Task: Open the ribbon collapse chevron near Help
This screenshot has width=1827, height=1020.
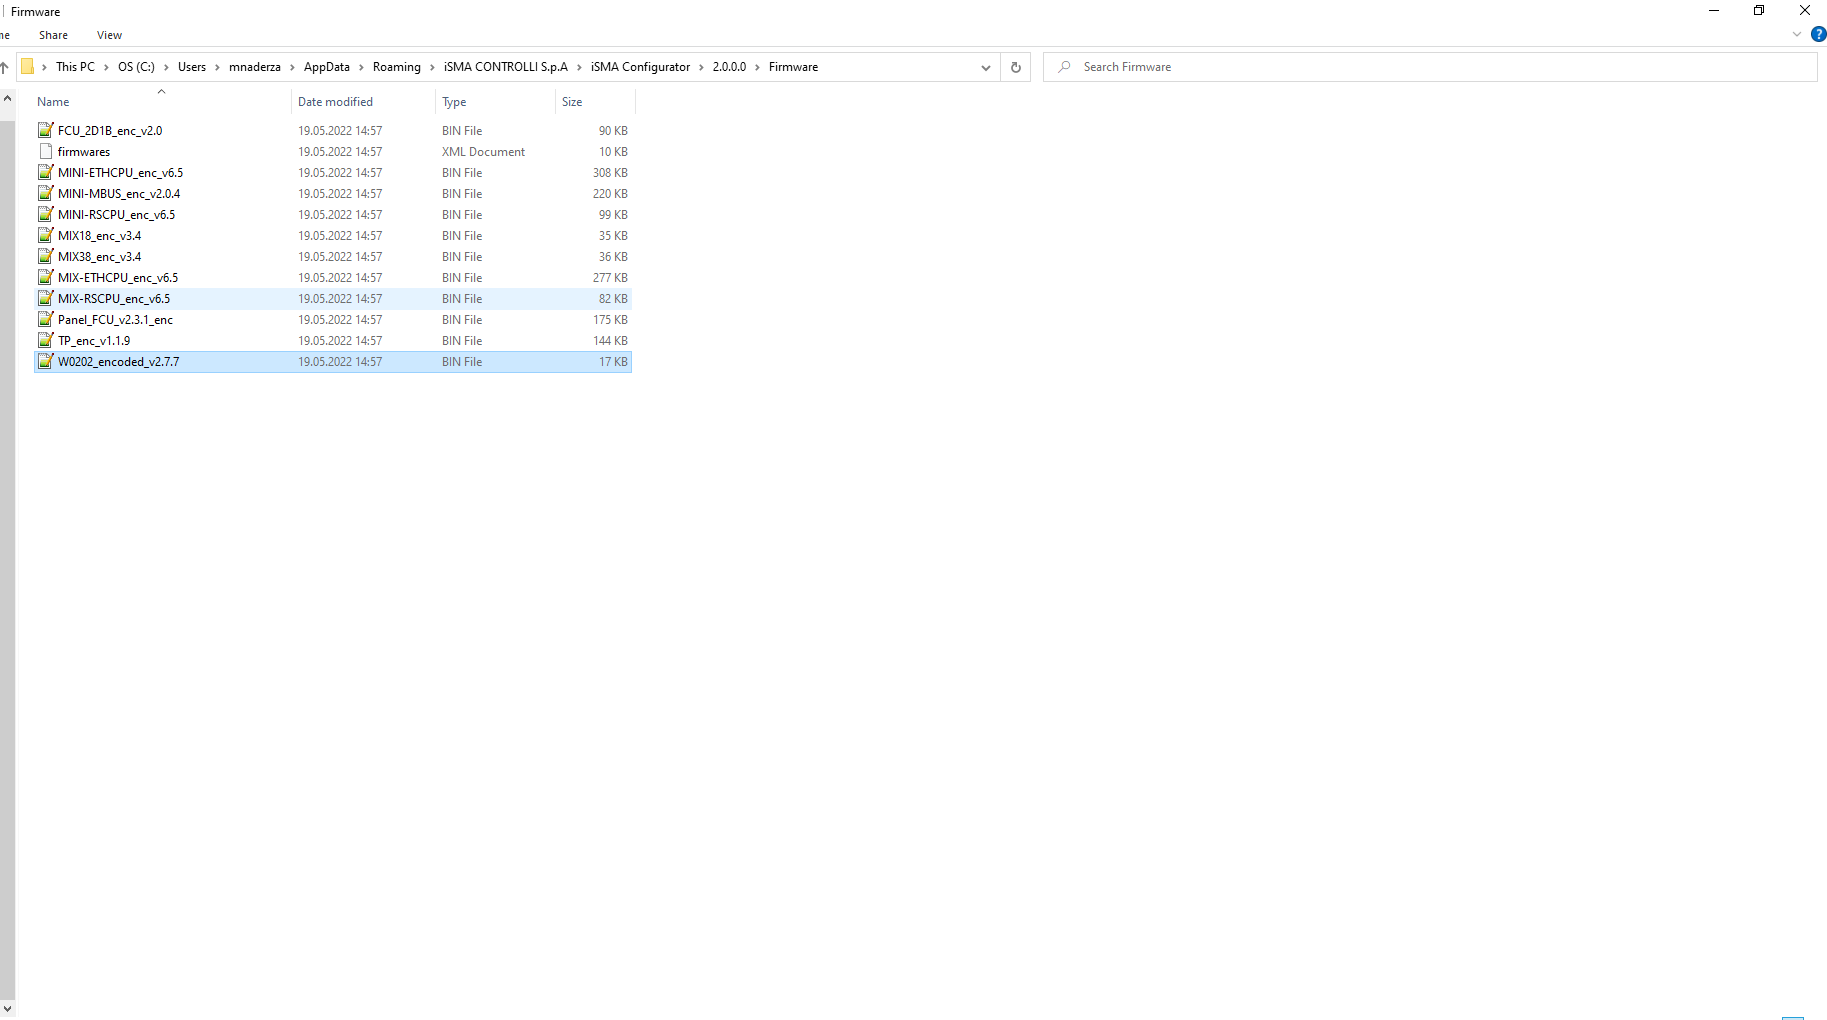Action: [1797, 34]
